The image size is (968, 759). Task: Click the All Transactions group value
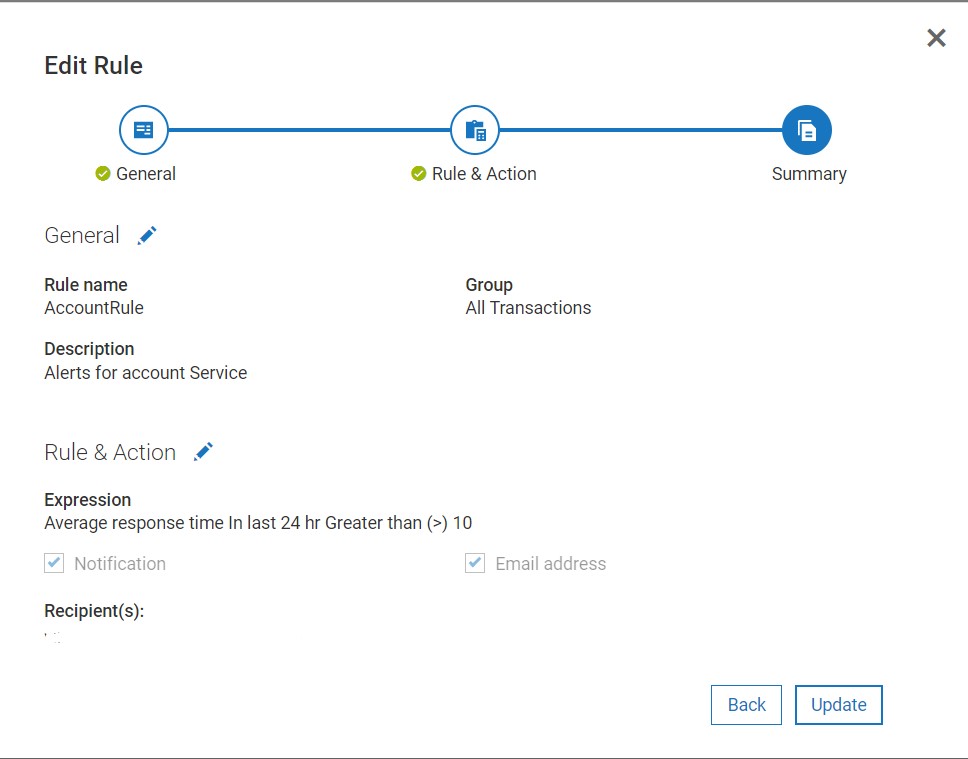(x=528, y=308)
